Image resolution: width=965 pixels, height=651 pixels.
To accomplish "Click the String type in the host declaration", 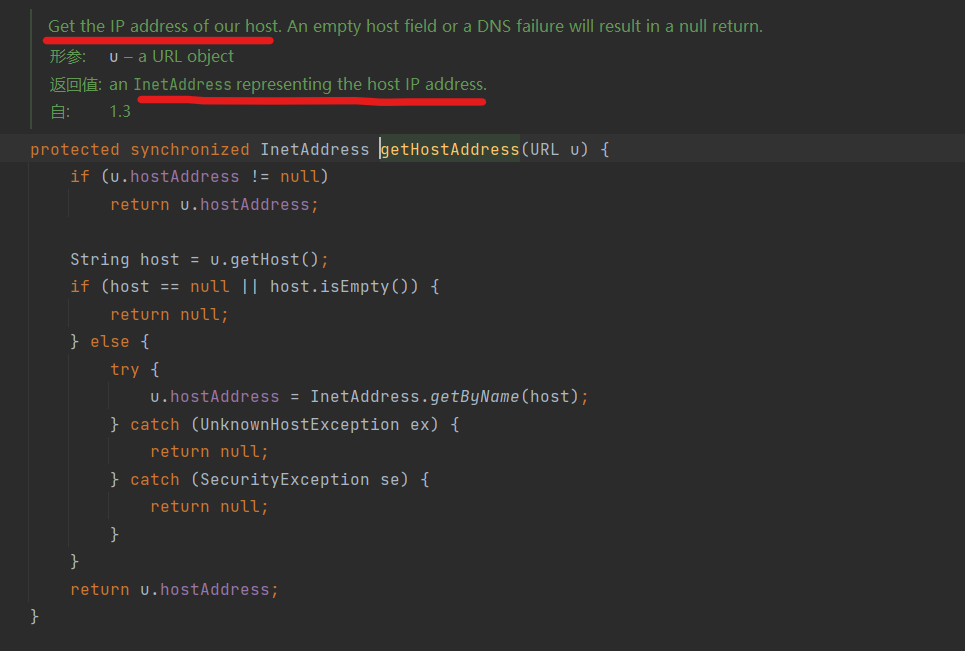I will click(x=99, y=259).
